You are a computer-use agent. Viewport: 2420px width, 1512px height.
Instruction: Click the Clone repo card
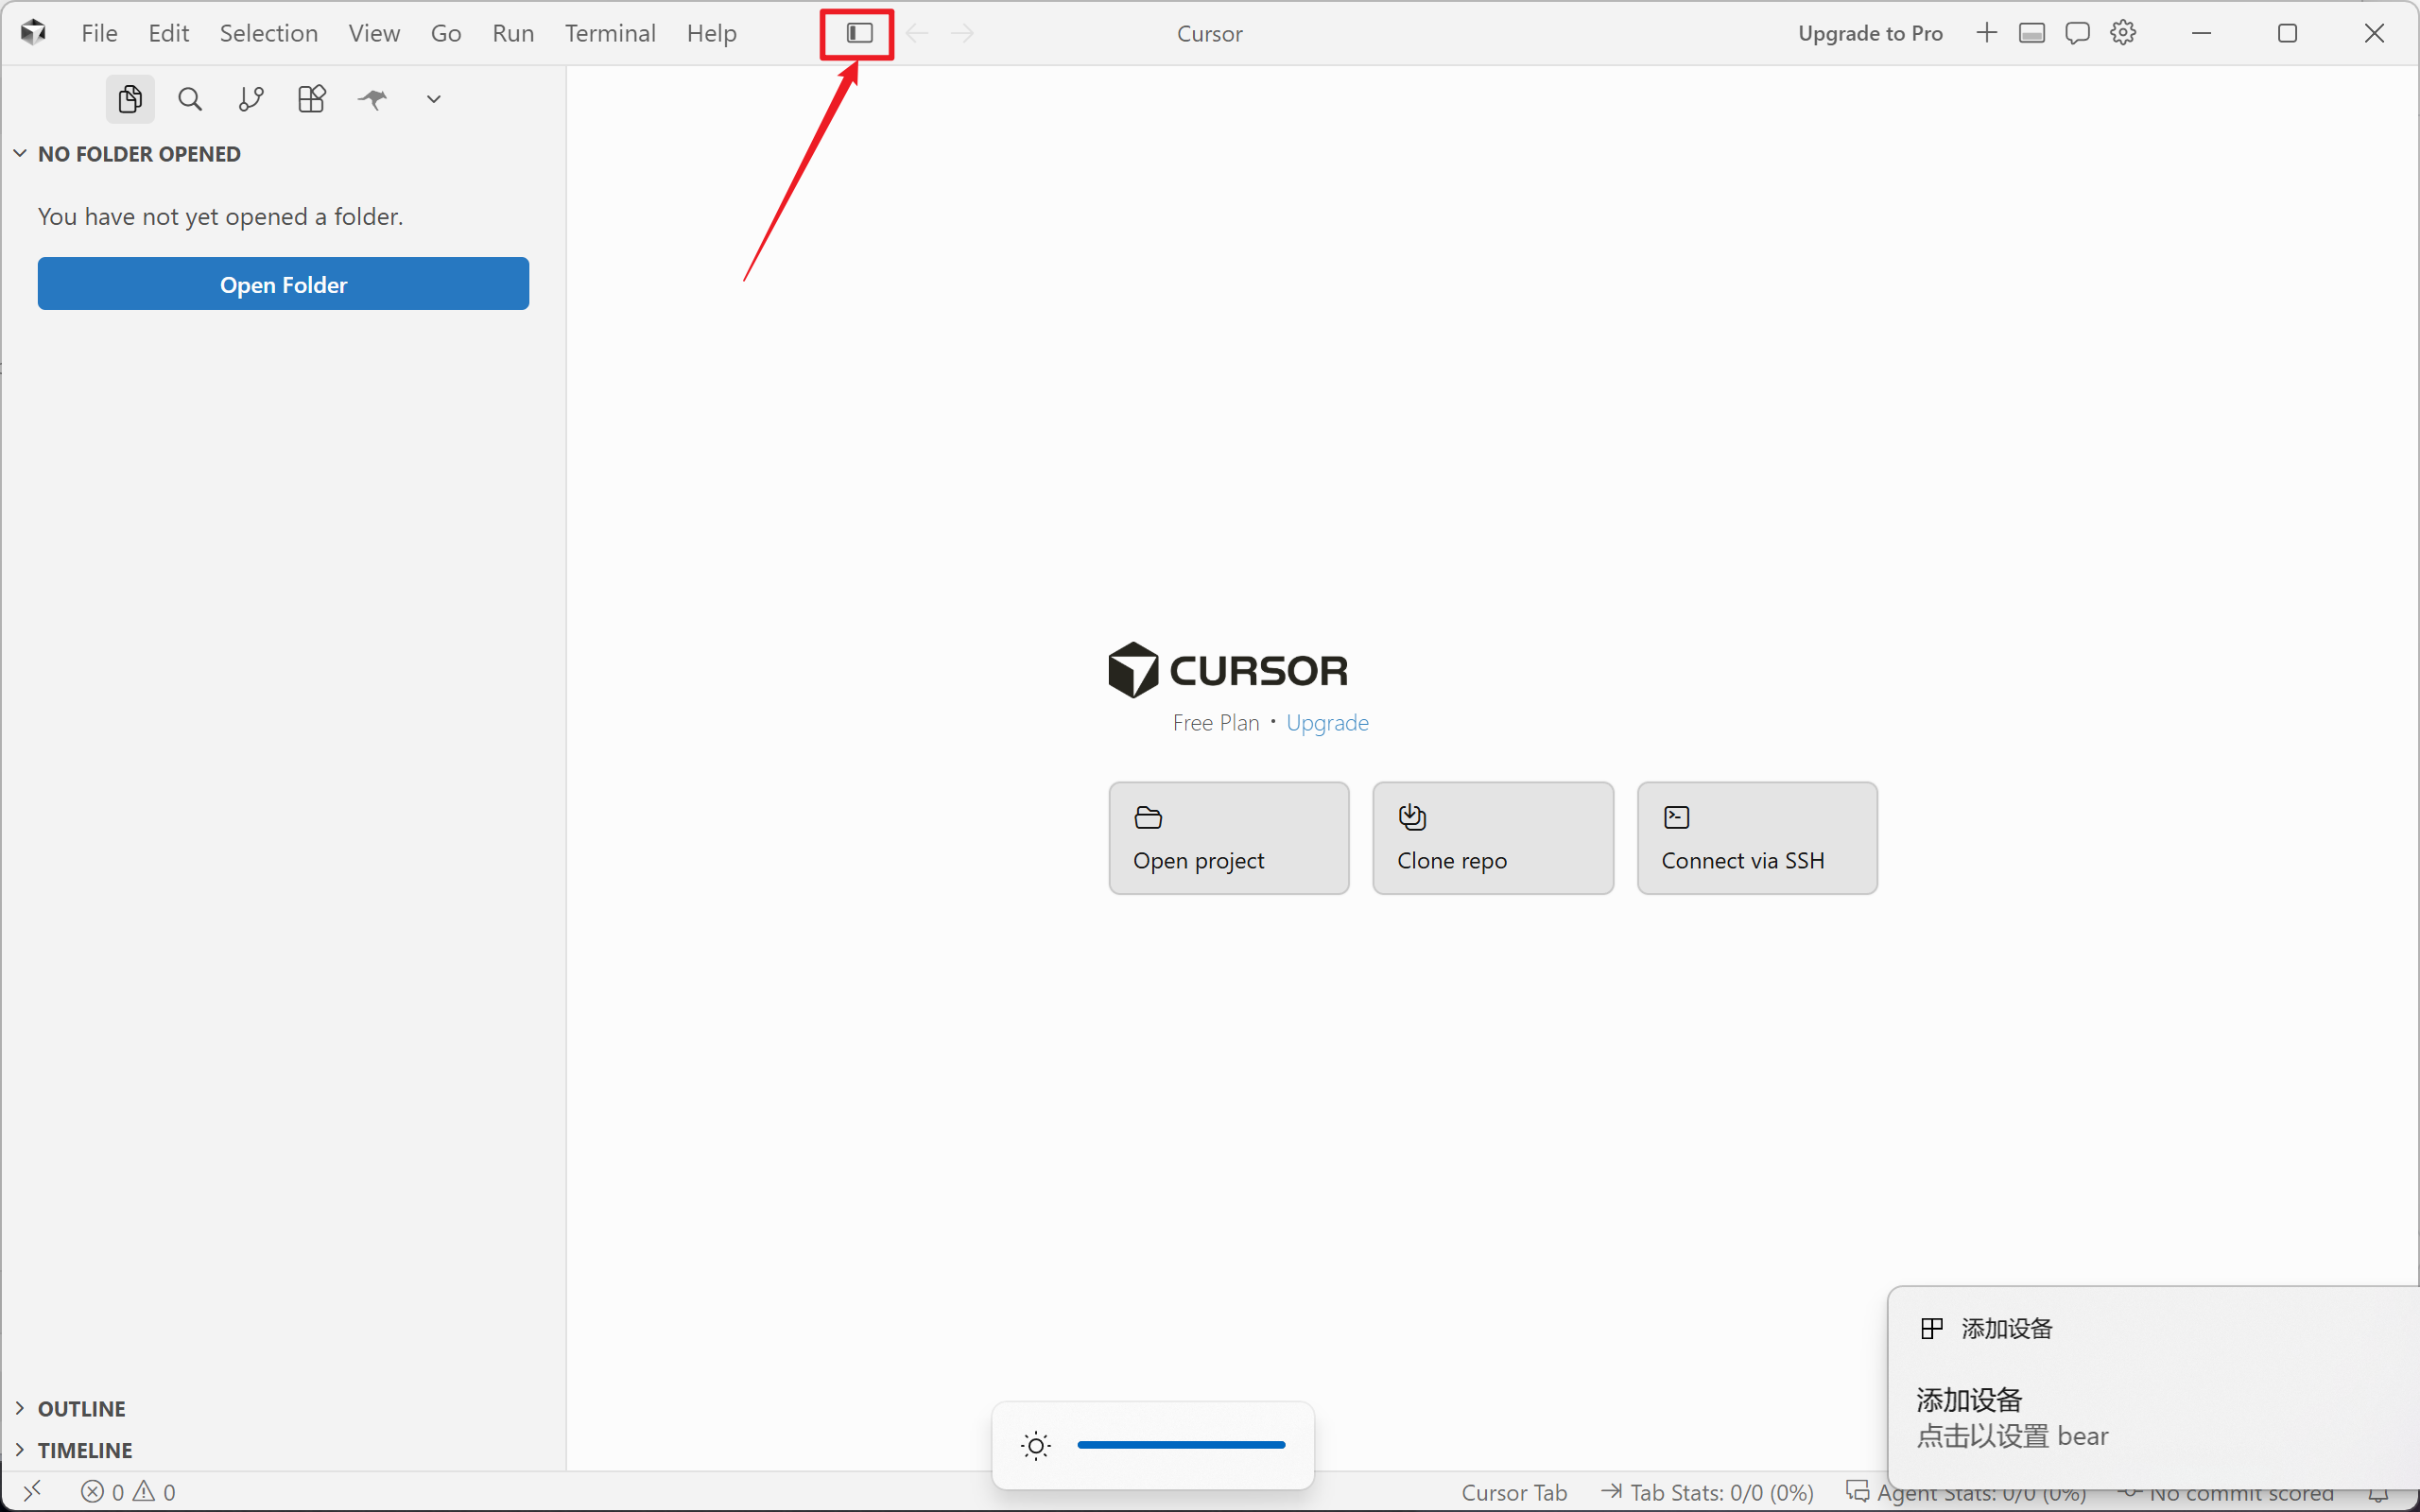tap(1493, 838)
